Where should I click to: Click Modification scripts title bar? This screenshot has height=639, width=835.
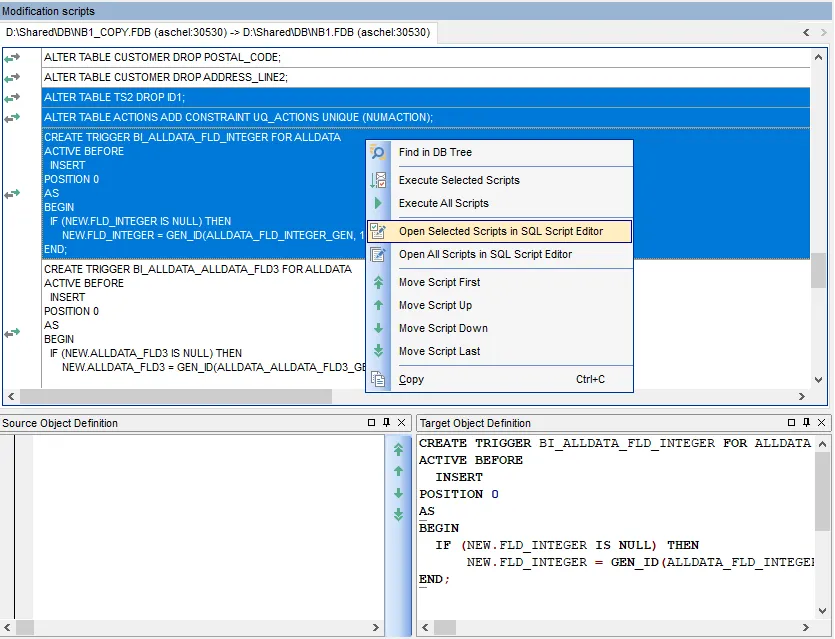pyautogui.click(x=418, y=11)
